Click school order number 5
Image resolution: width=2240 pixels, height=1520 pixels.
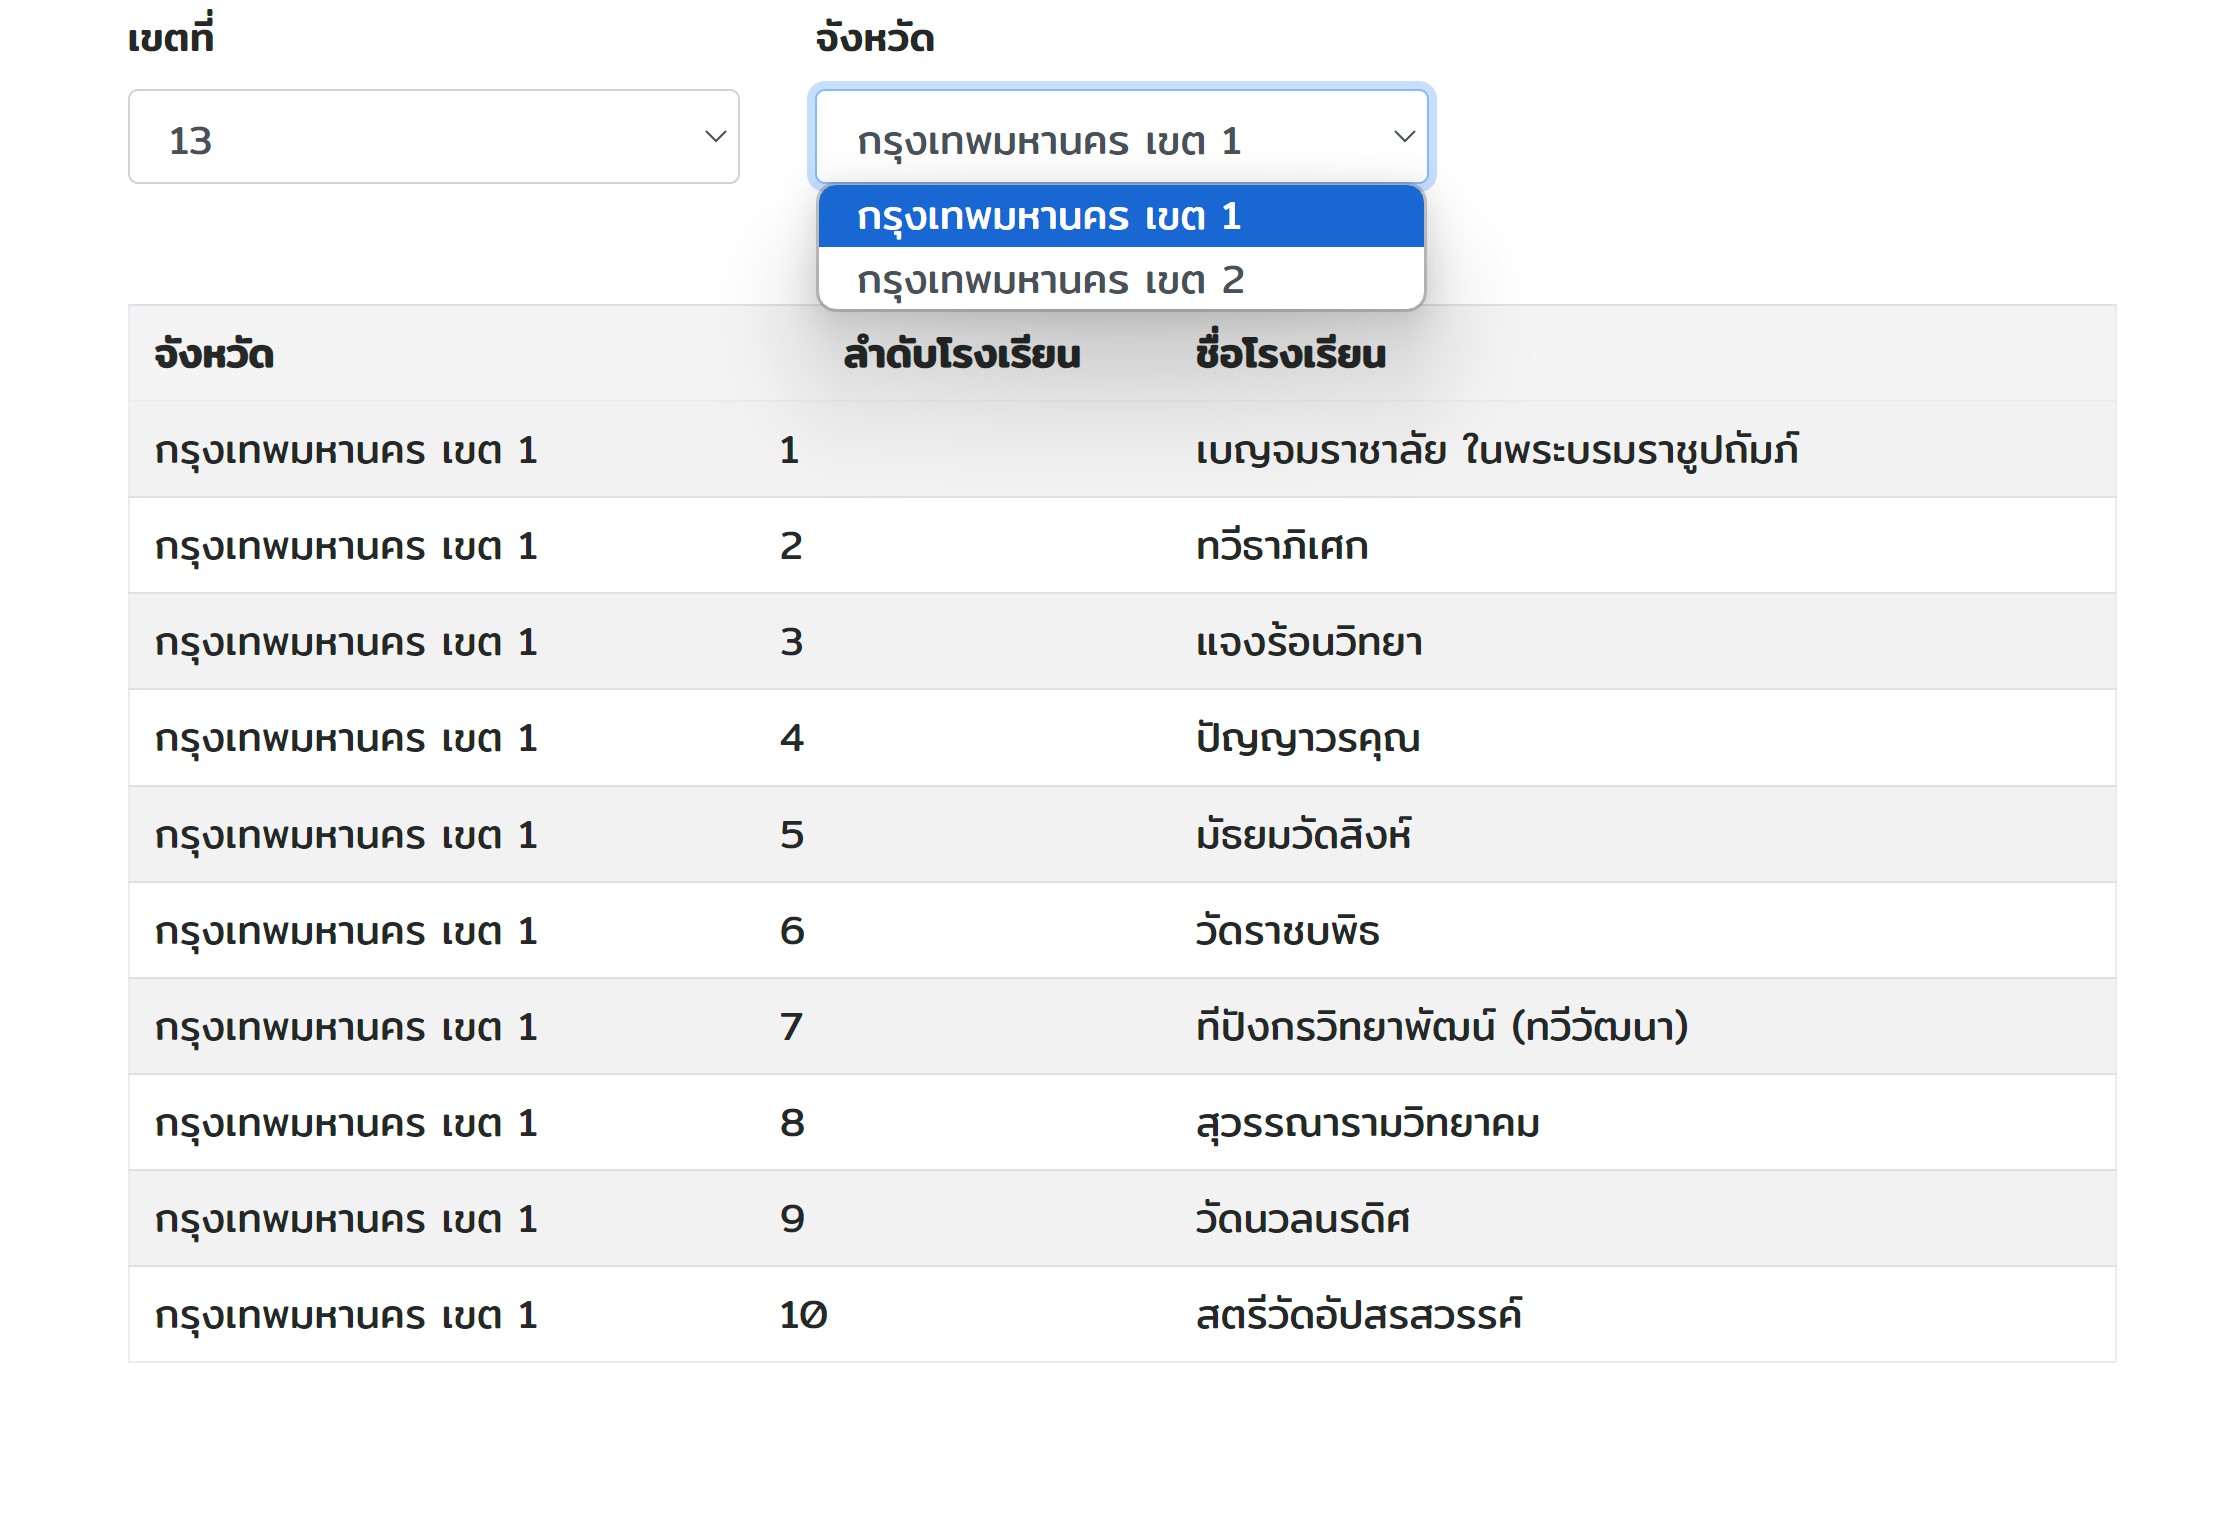point(792,834)
